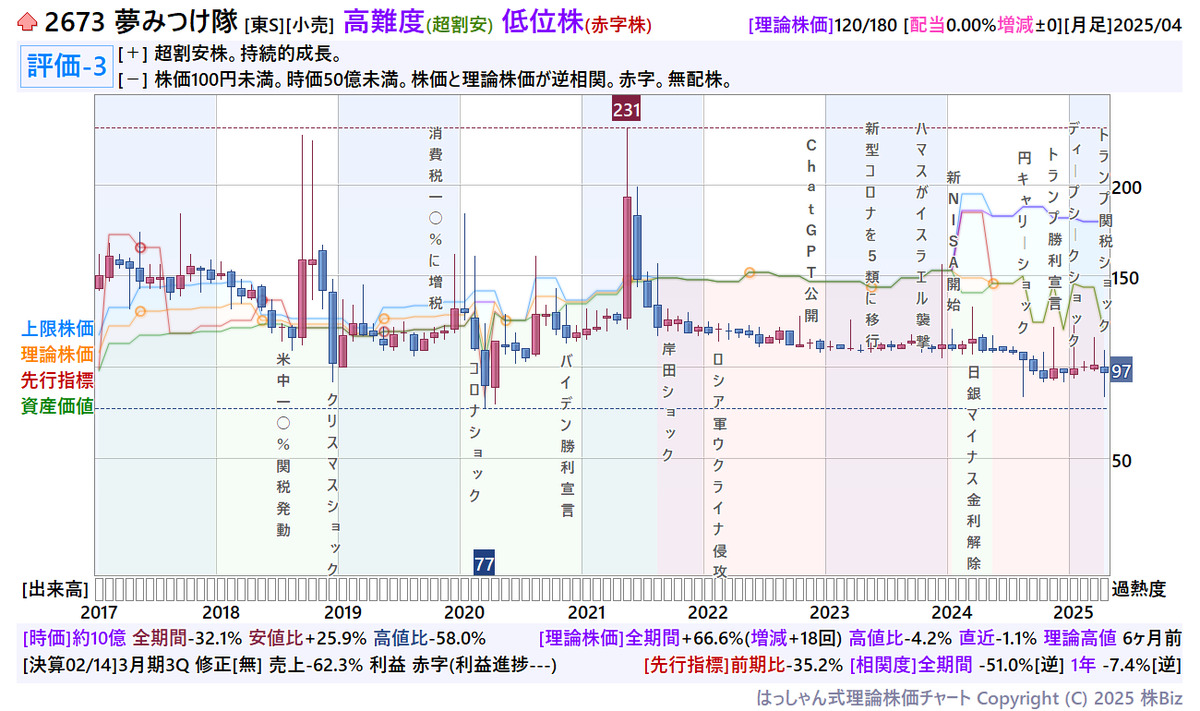1200x711 pixels.
Task: Click the 資産価値 legend label
Action: [57, 405]
